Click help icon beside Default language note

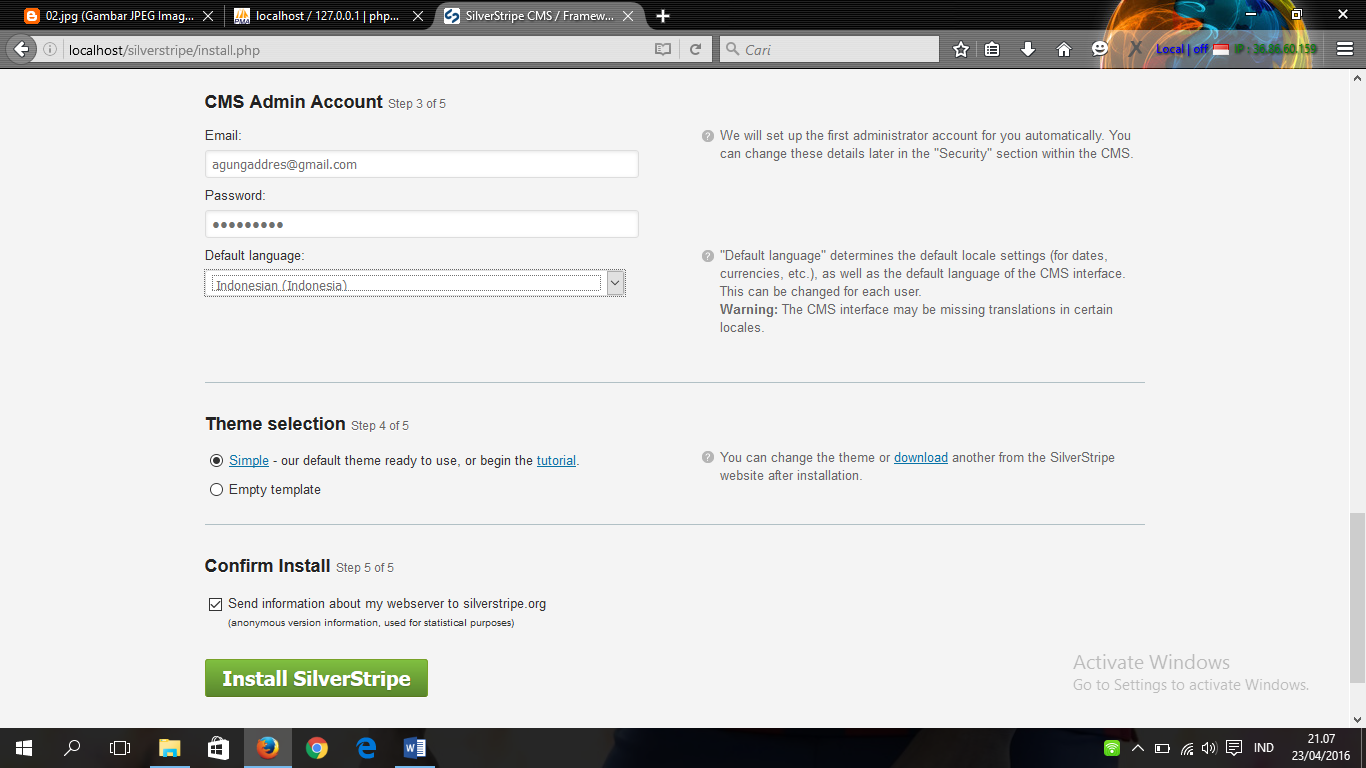[x=708, y=256]
